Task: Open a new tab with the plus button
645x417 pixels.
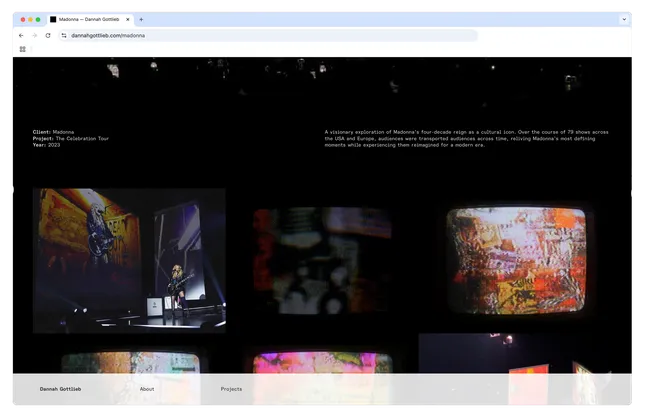Action: coord(141,19)
